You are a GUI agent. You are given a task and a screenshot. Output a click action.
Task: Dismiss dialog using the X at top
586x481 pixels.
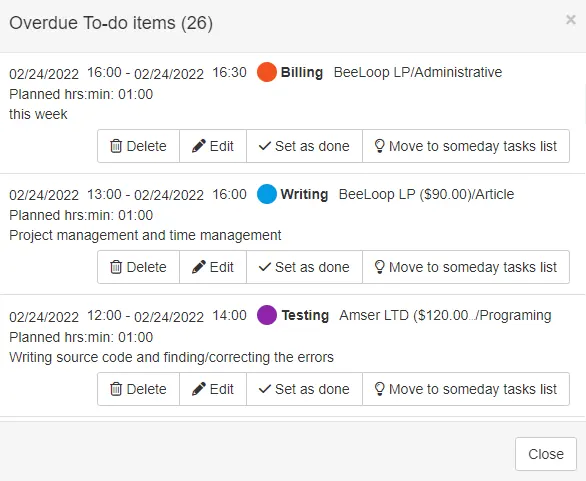pos(571,19)
